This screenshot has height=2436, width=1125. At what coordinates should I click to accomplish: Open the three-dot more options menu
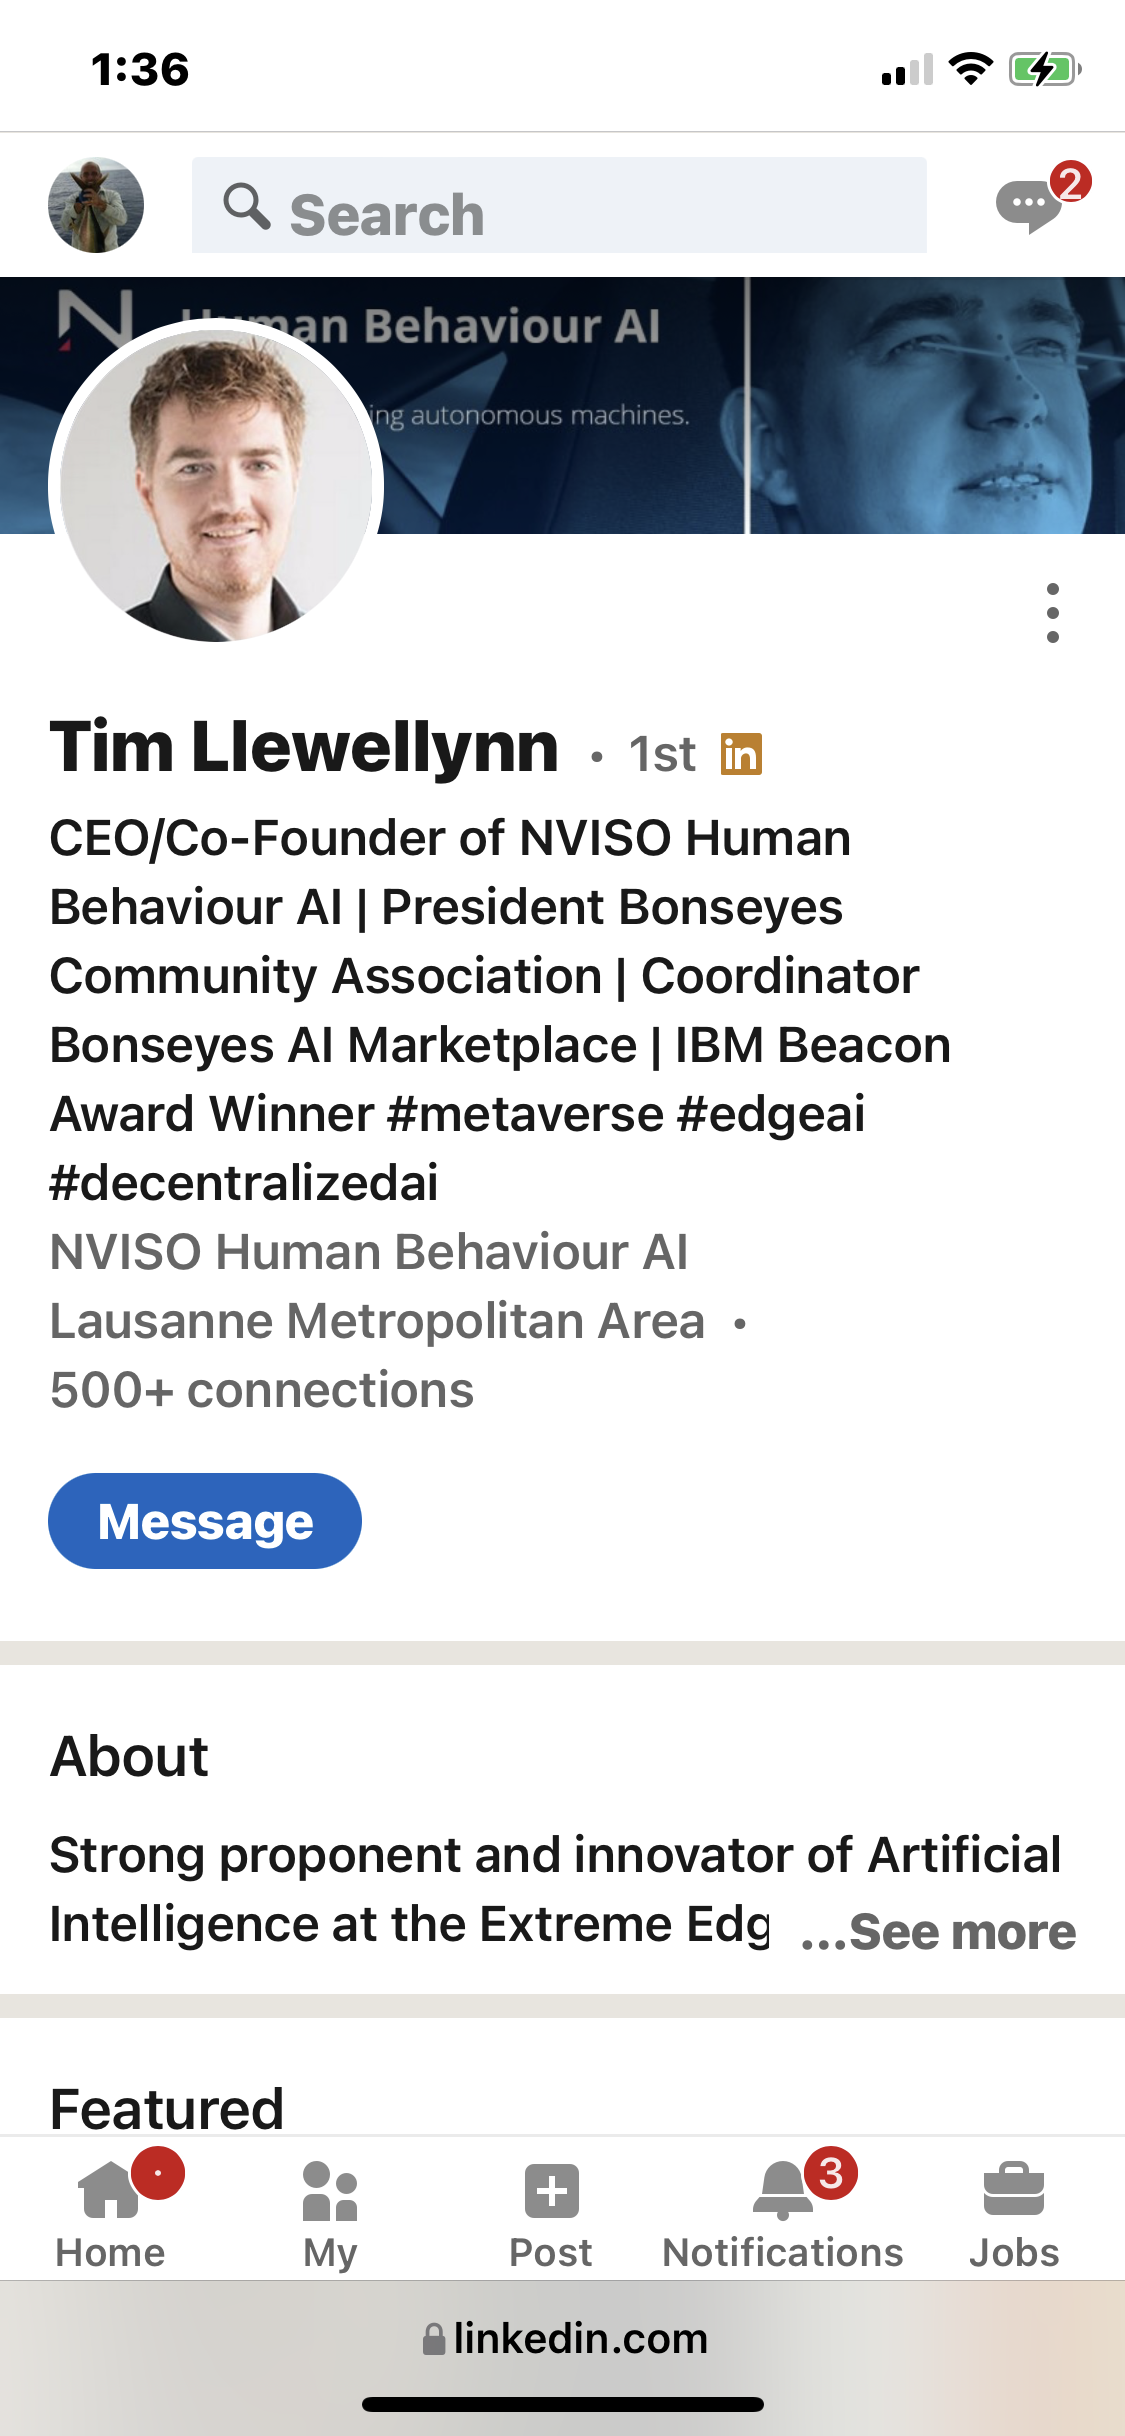pyautogui.click(x=1052, y=613)
